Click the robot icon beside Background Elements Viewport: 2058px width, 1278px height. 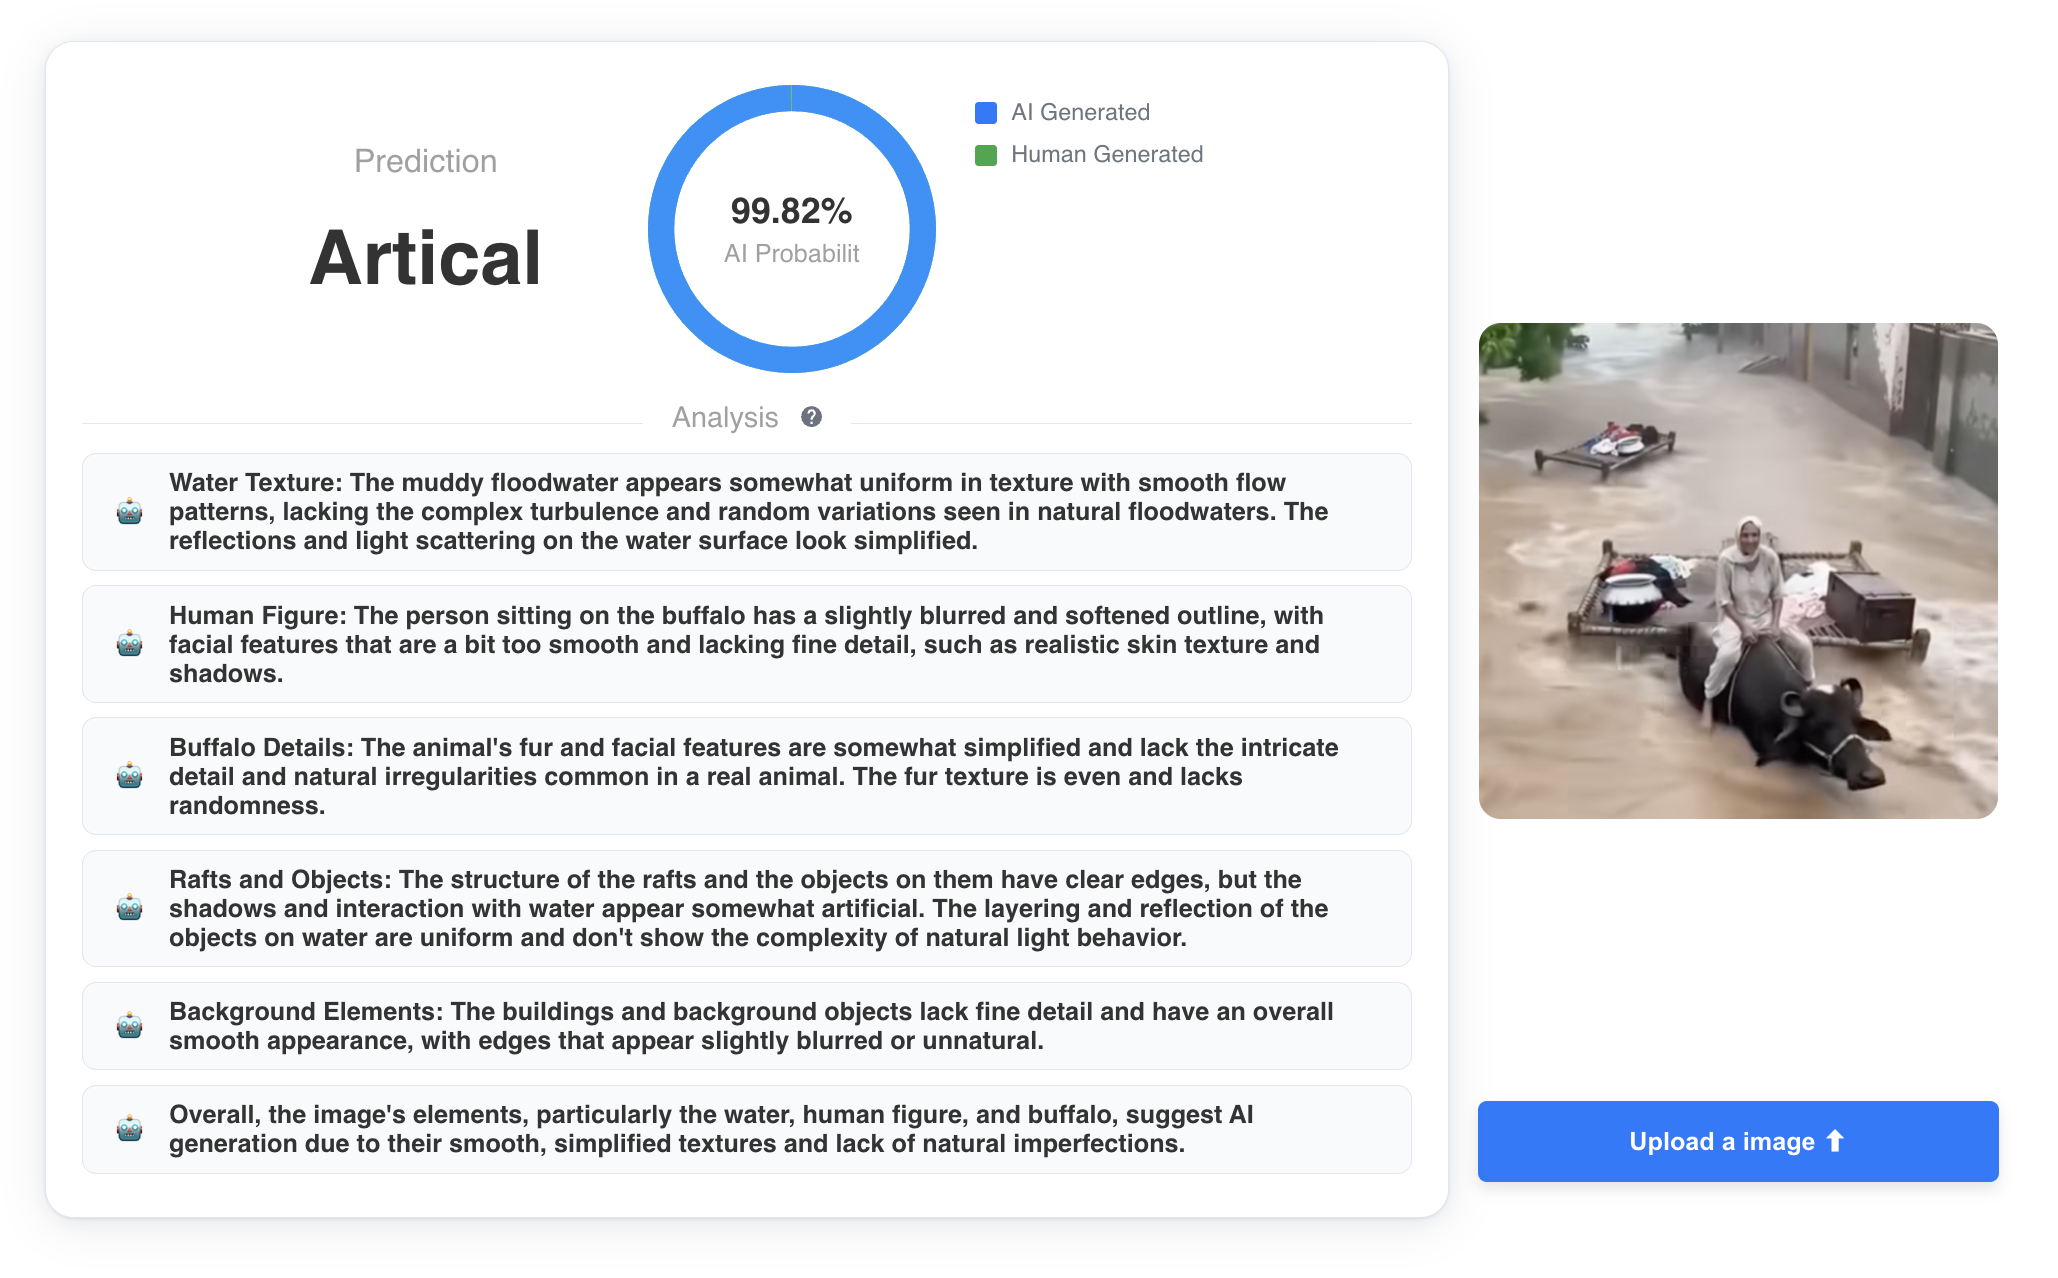point(130,1026)
